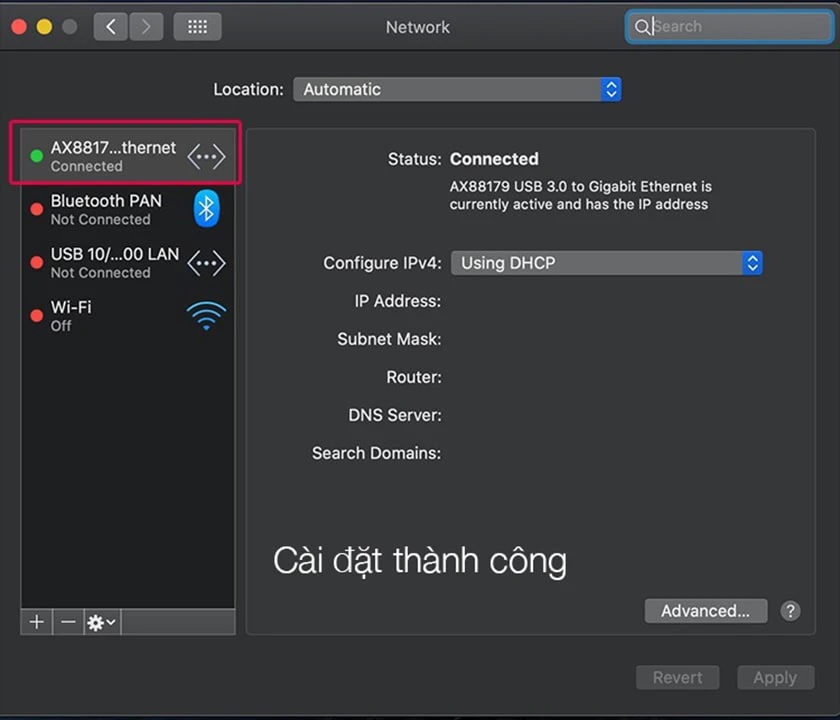
Task: Select USB 10/100 LAN service
Action: pos(114,263)
